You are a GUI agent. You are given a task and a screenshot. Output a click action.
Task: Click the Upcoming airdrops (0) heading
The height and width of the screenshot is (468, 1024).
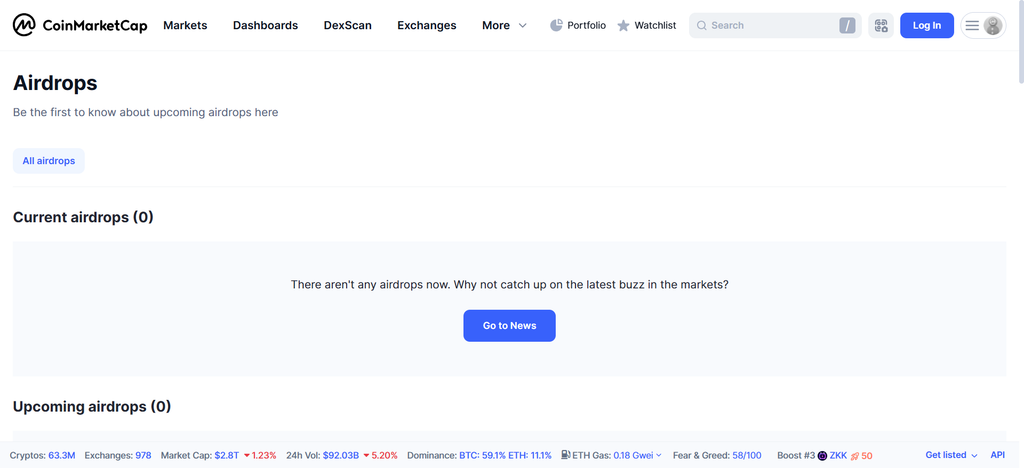(92, 407)
